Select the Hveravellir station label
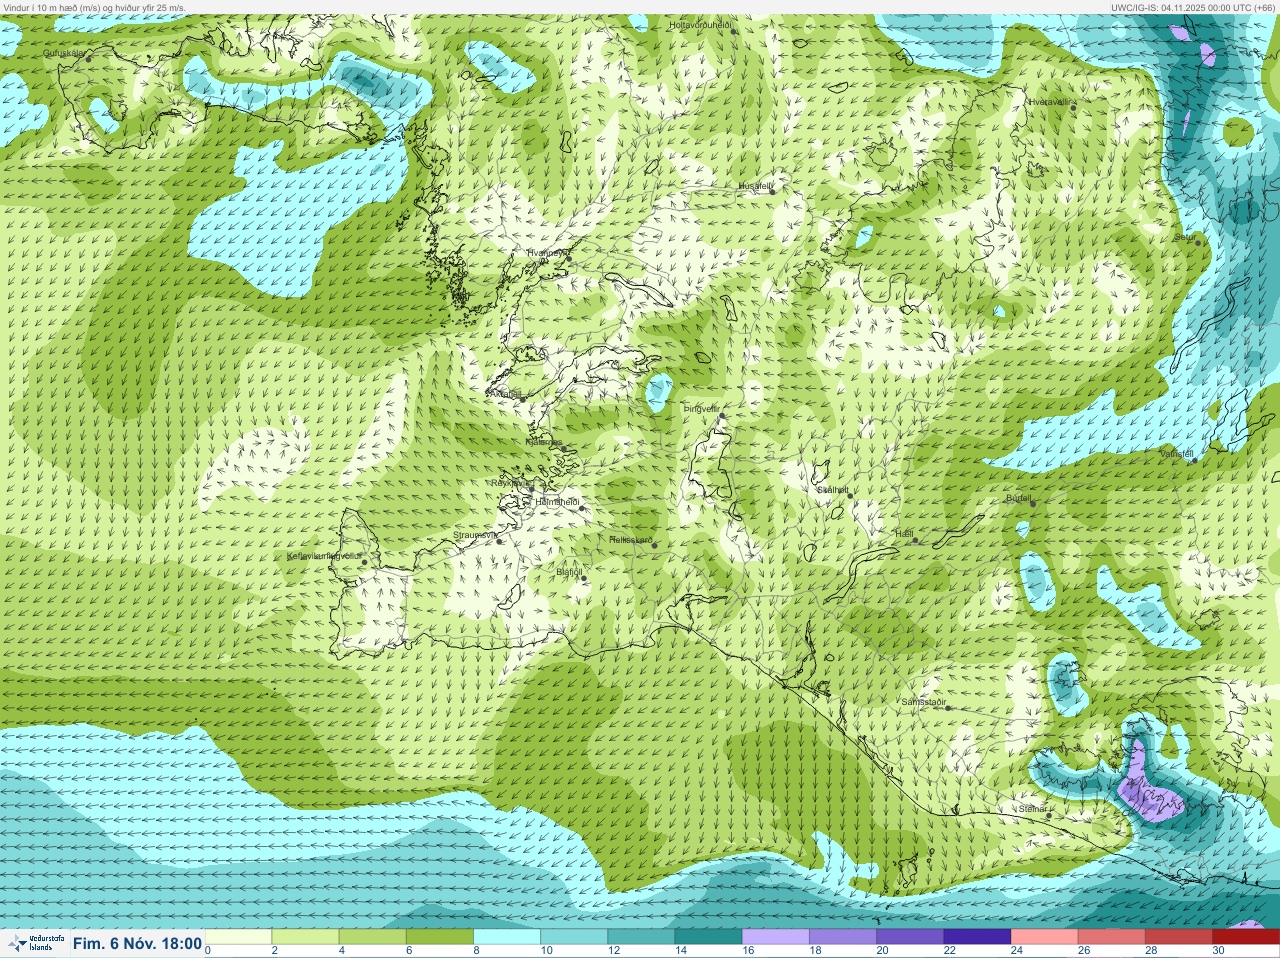 [x=1050, y=101]
